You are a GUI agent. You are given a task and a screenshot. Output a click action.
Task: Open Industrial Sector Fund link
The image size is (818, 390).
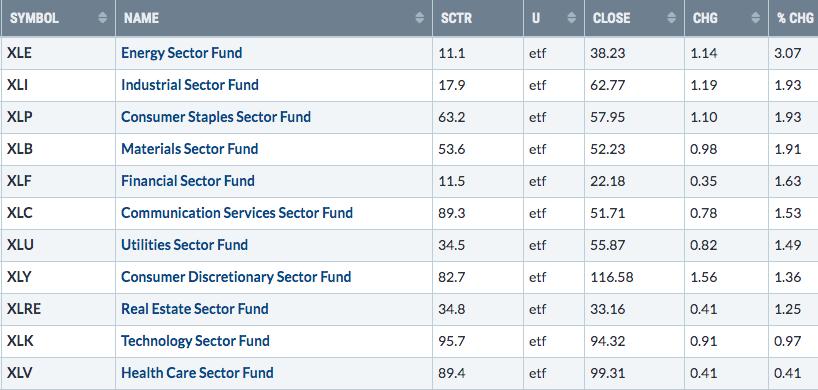click(190, 85)
